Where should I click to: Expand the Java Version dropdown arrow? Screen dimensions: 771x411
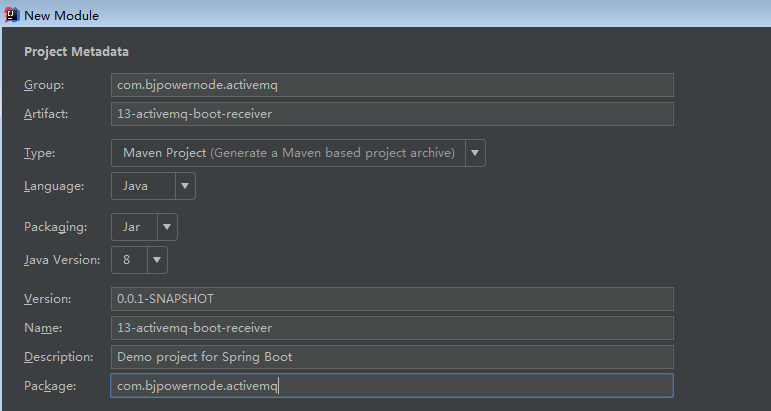pyautogui.click(x=157, y=260)
